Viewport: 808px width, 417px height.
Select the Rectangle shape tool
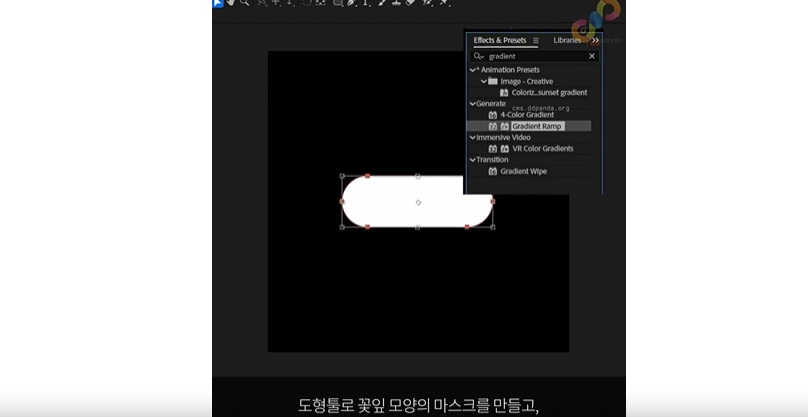(x=338, y=3)
